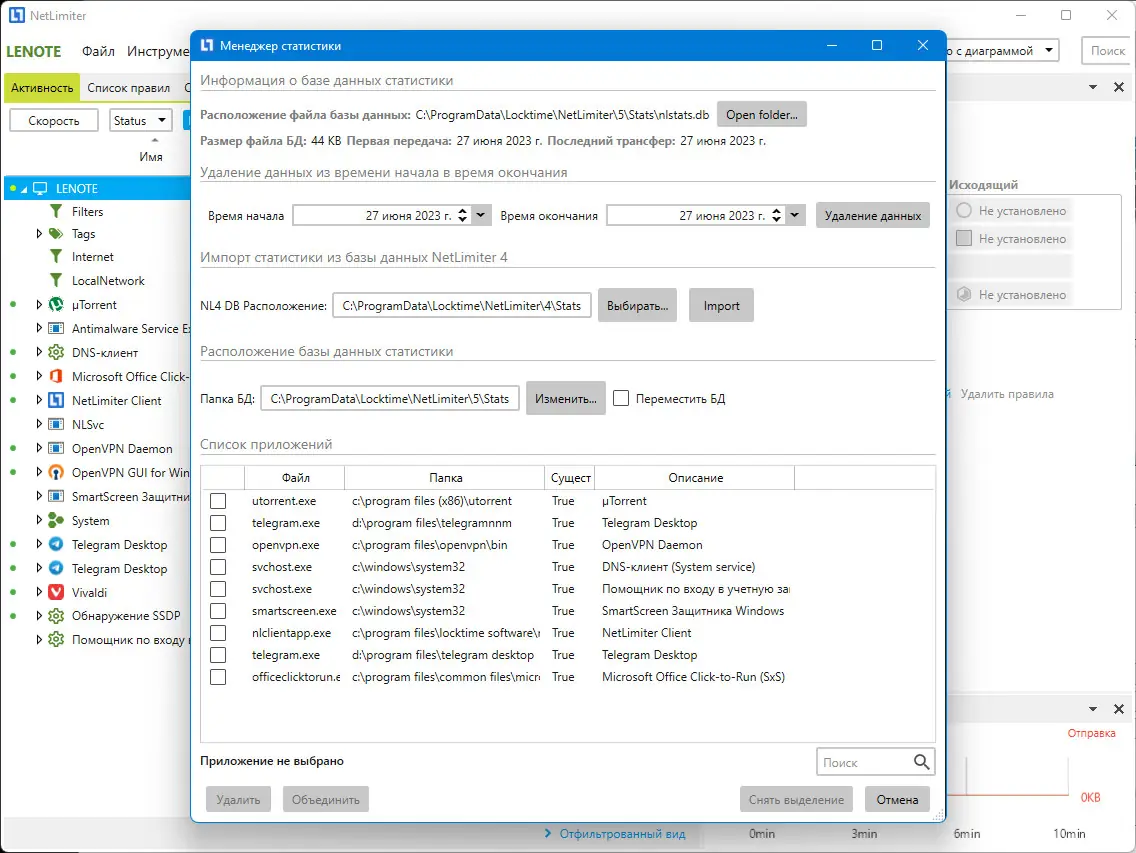Check the officeclicktorun.exe row checkbox
Viewport: 1136px width, 853px height.
[x=217, y=677]
